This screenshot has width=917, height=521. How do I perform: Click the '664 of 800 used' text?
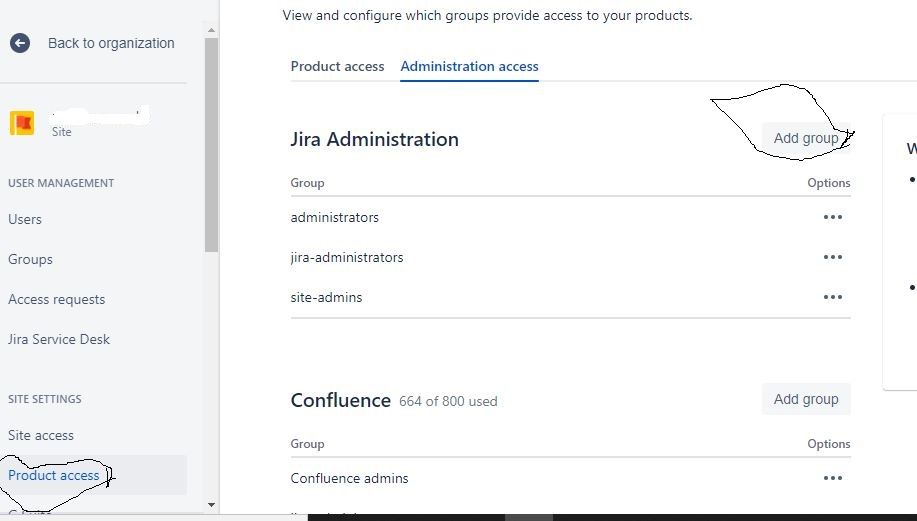pyautogui.click(x=448, y=402)
